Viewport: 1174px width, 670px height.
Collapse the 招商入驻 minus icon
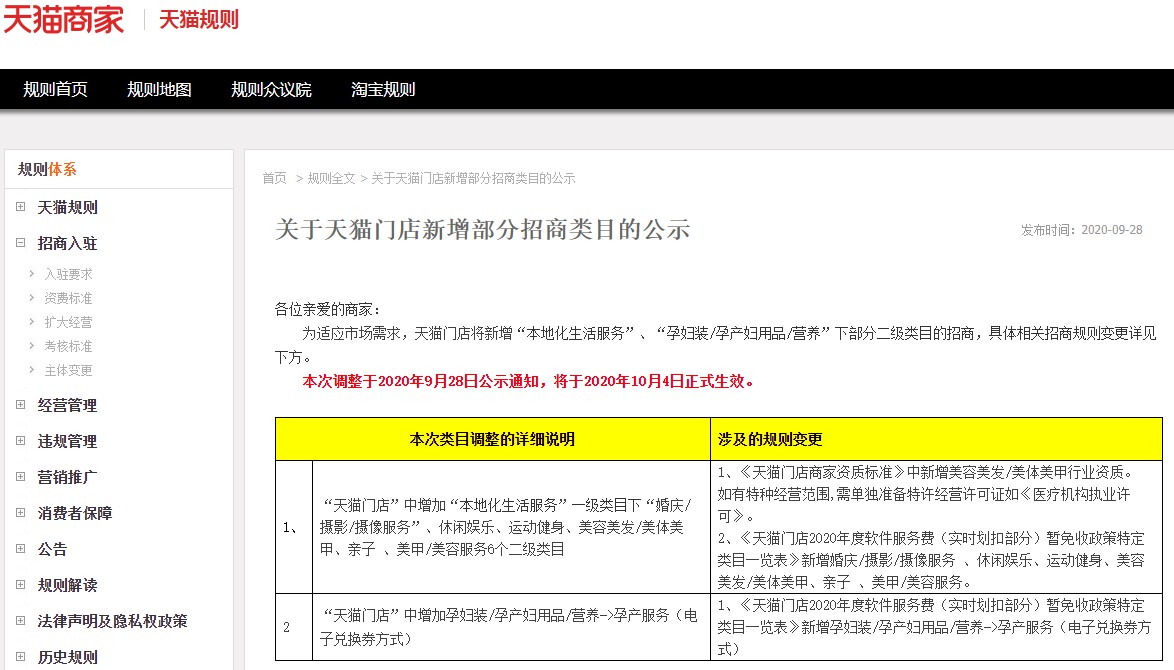[21, 243]
